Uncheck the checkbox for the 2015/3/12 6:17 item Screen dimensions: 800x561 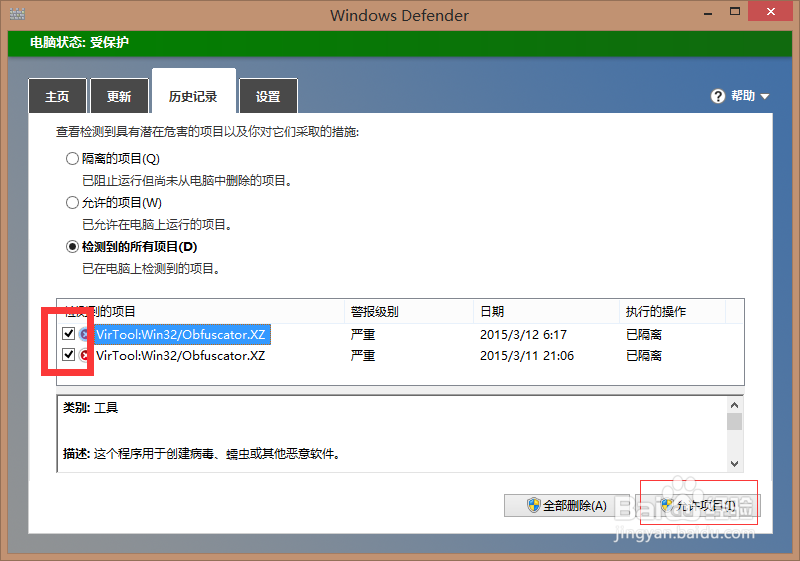point(68,334)
